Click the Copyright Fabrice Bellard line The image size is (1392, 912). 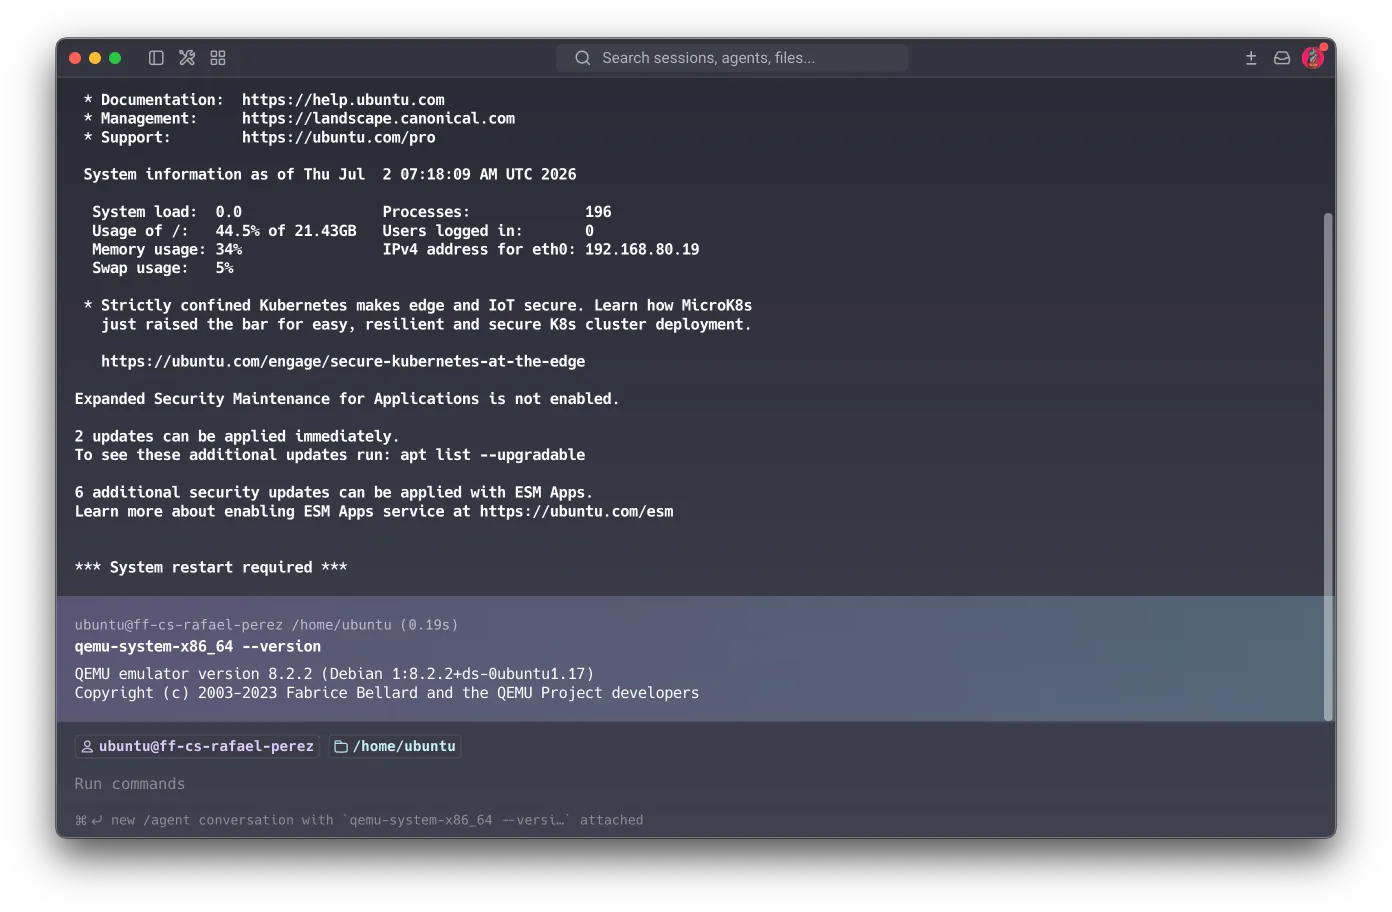[387, 693]
